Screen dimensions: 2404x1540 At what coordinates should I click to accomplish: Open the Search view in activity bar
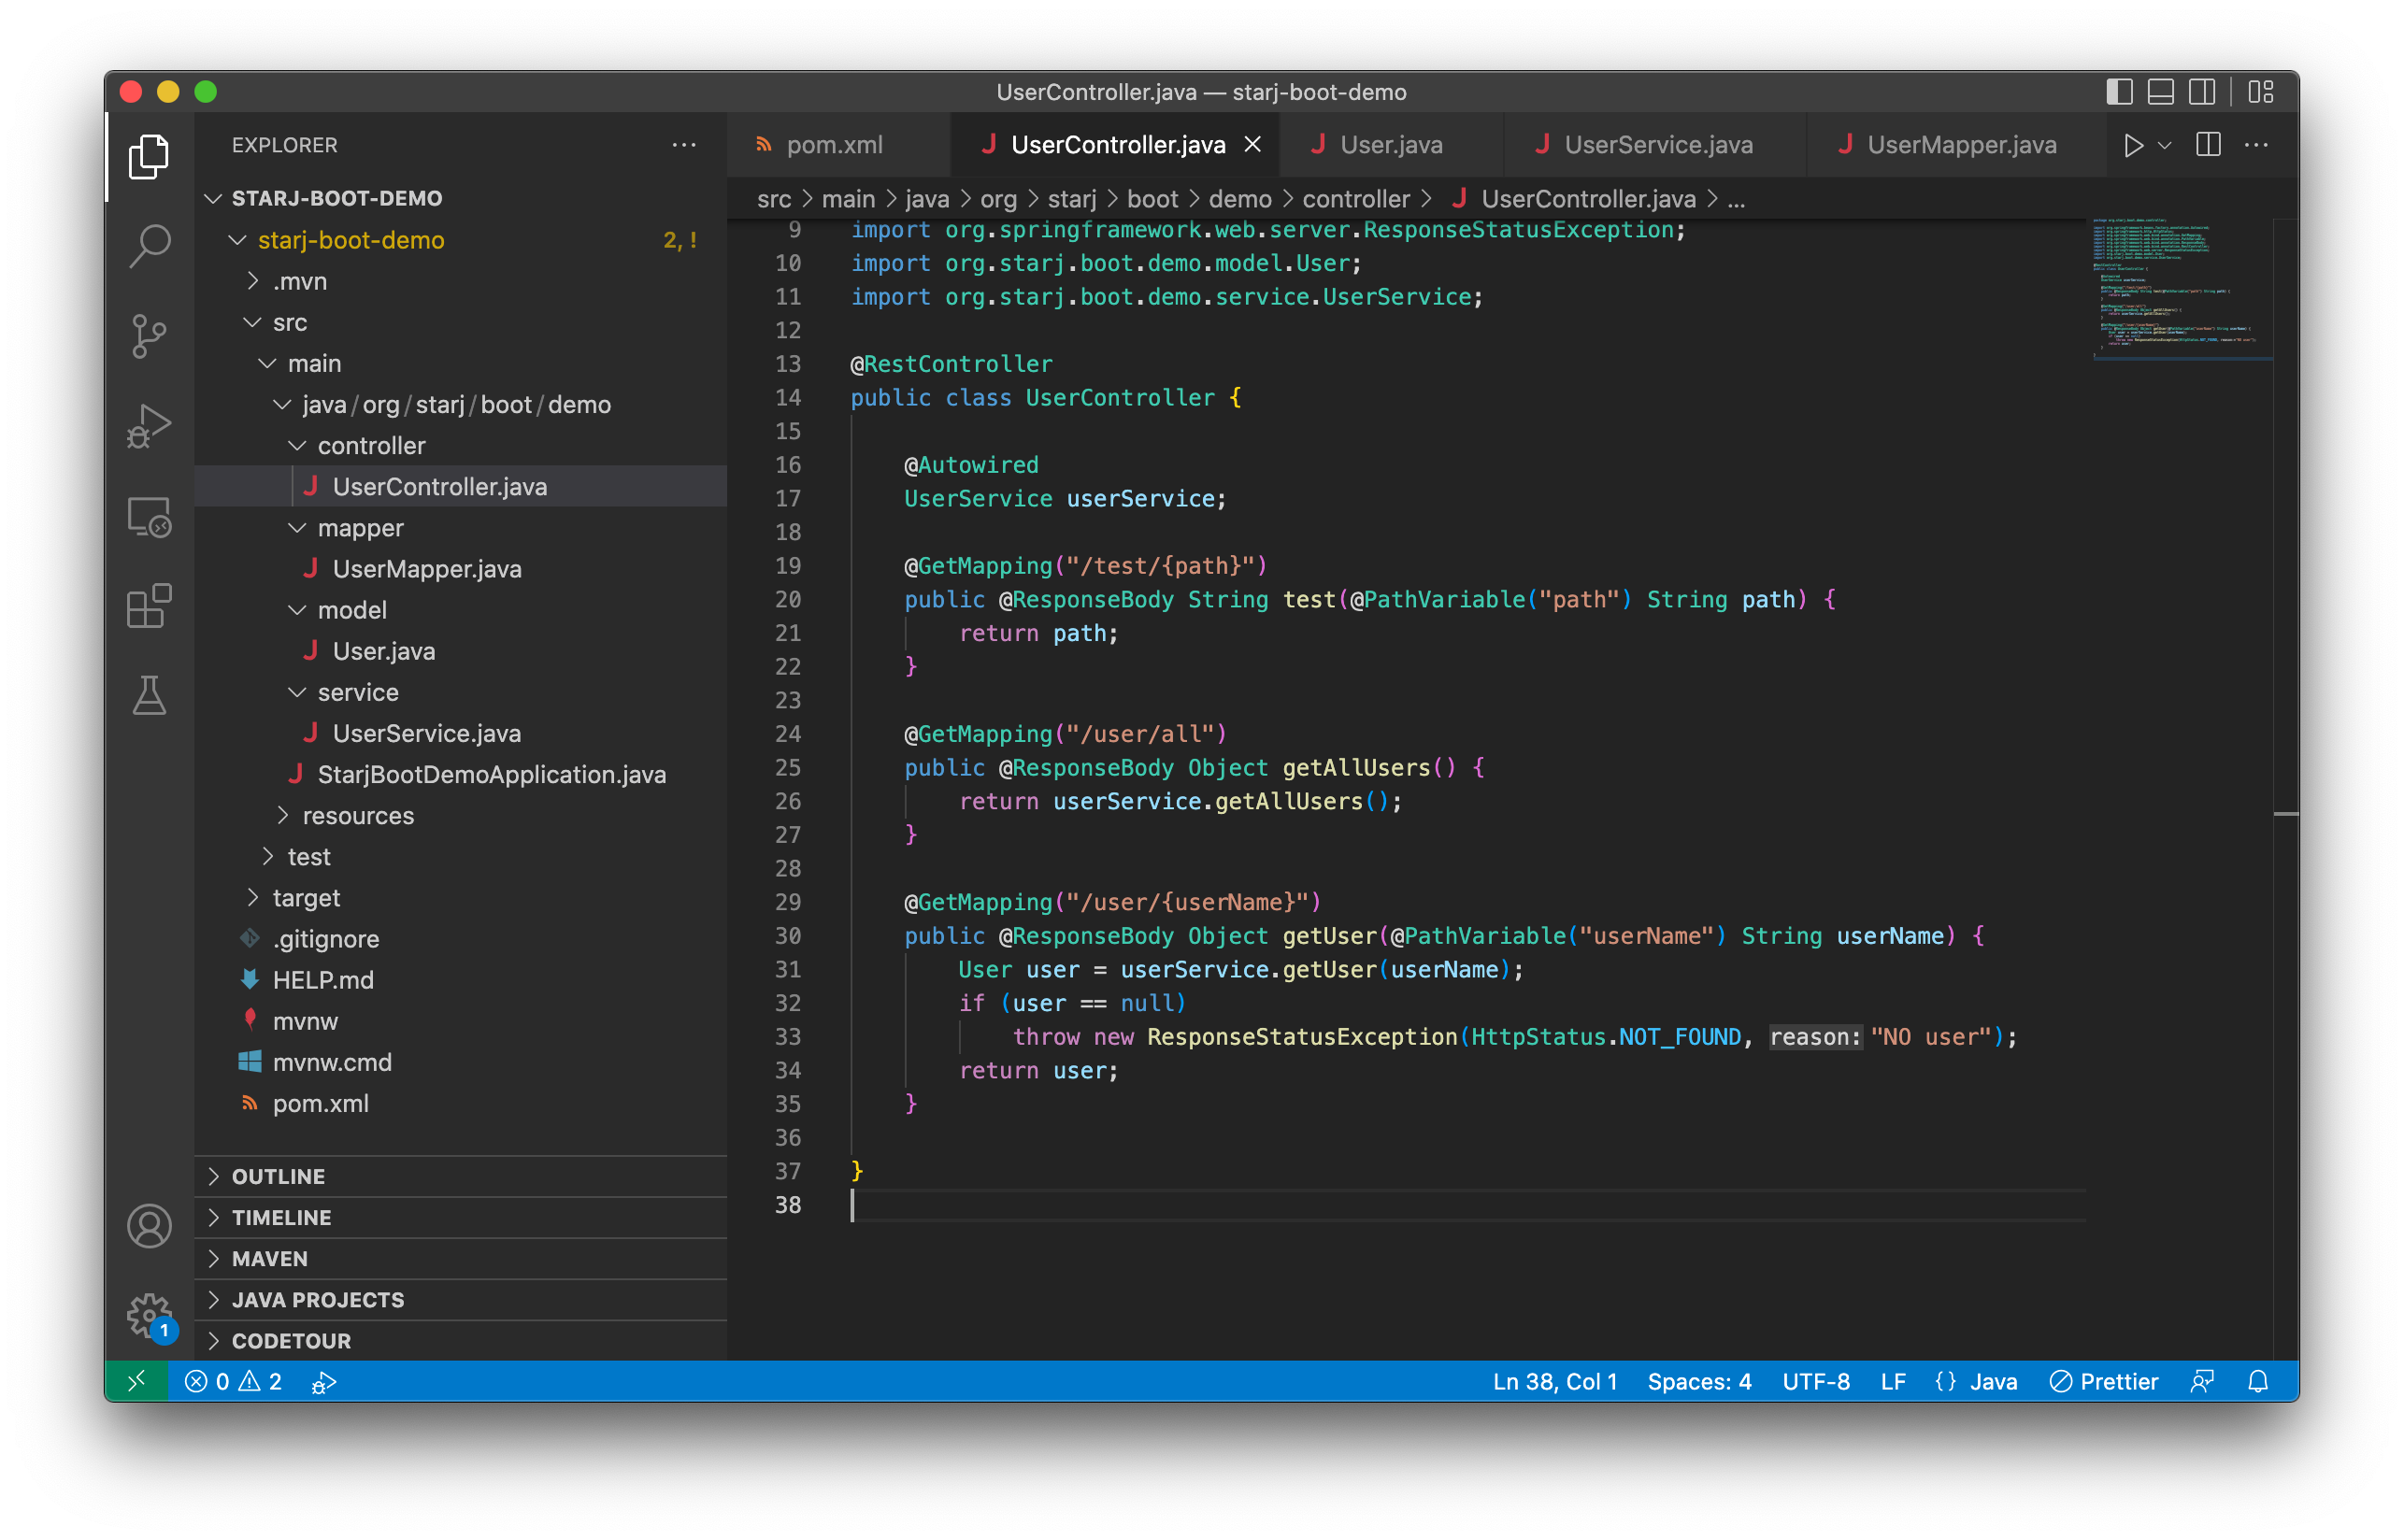point(149,244)
